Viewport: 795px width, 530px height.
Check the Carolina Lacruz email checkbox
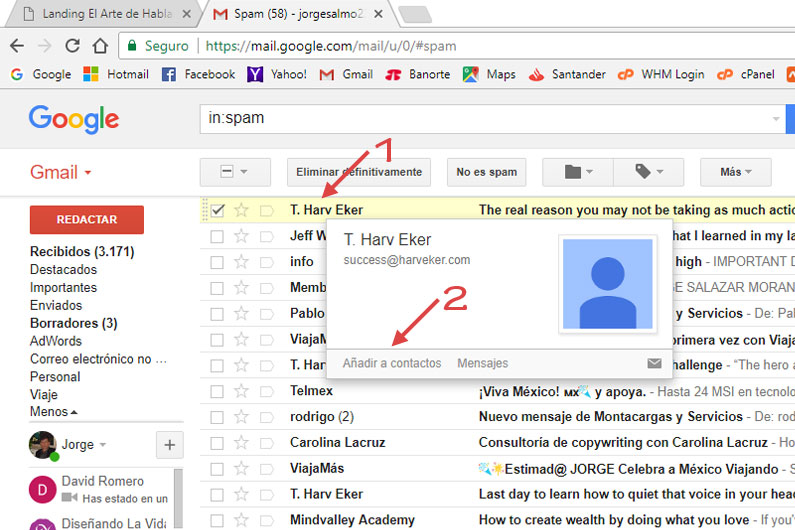tap(217, 443)
